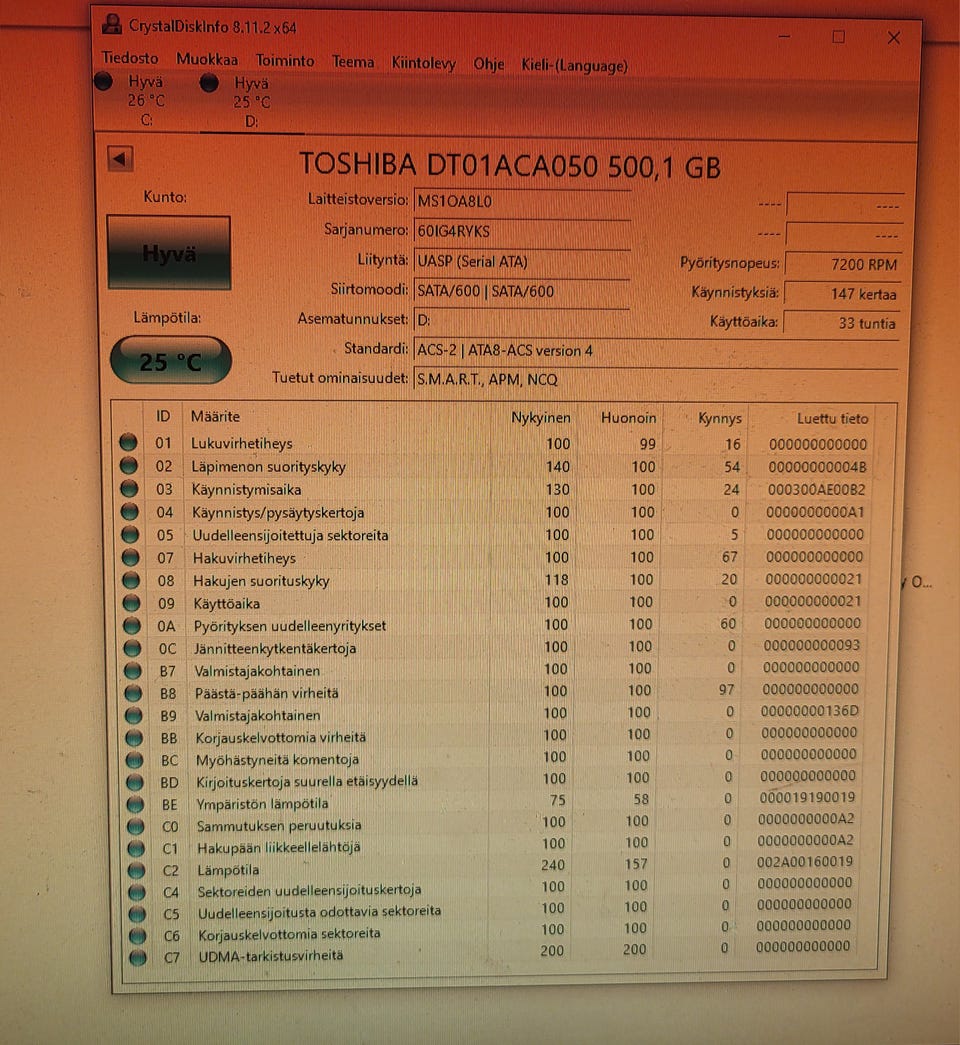
Task: Open the Ohje menu
Action: point(489,64)
